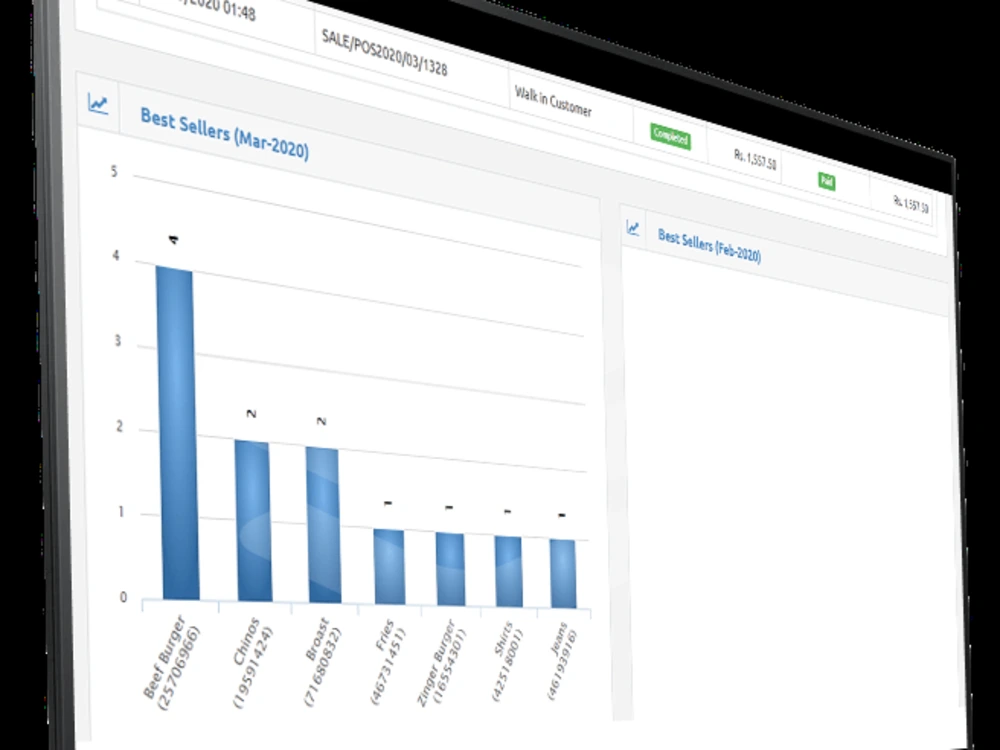Click the y-axis label 5

coord(114,171)
